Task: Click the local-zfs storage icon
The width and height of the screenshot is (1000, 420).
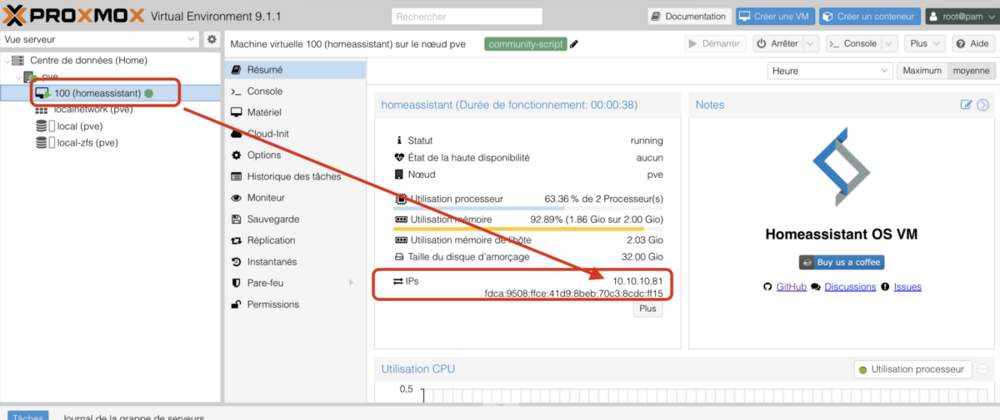Action: (41, 143)
